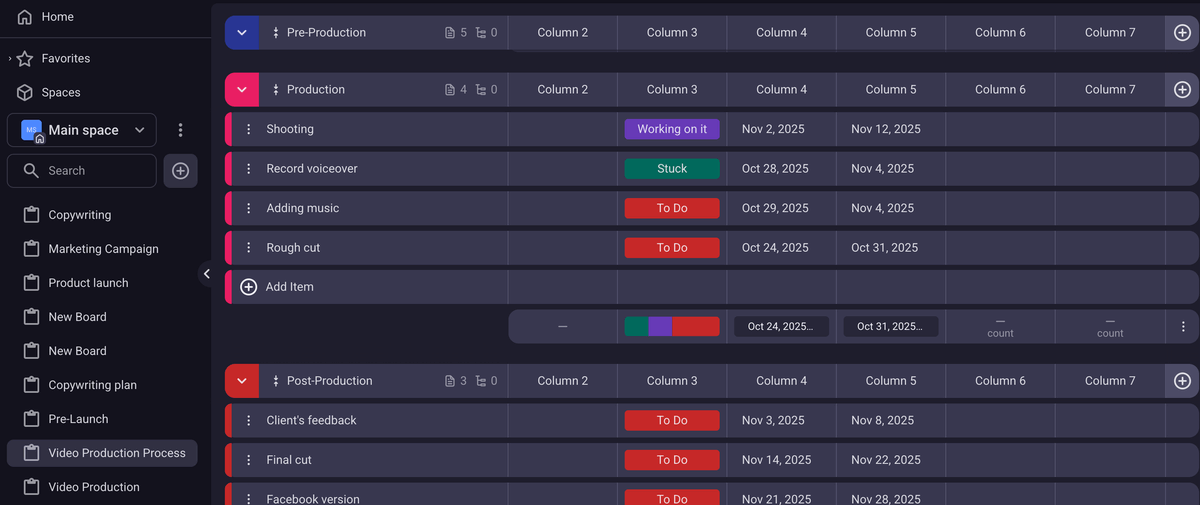Change Client's feedback To Do status
Viewport: 1200px width, 505px height.
(672, 421)
